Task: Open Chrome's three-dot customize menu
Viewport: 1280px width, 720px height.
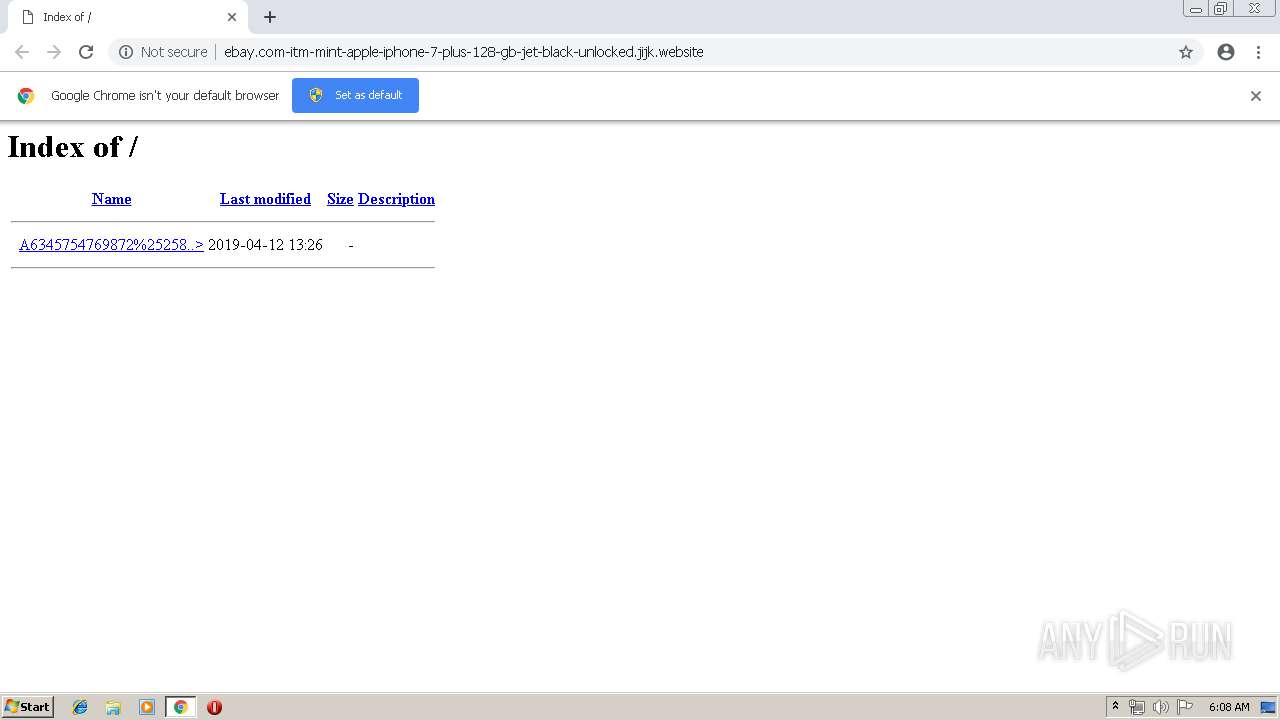Action: tap(1258, 52)
